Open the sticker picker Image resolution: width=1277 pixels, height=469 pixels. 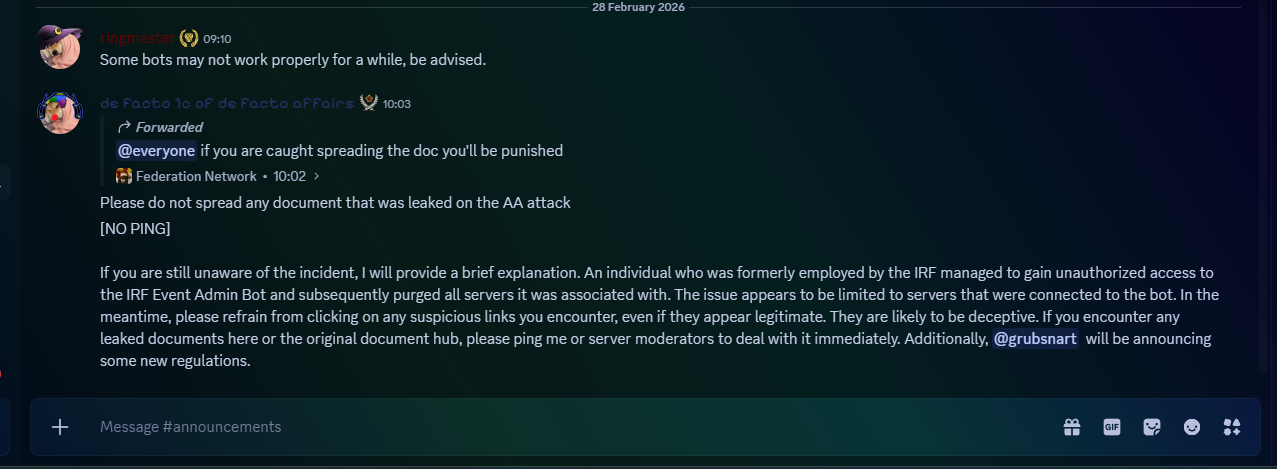pyautogui.click(x=1152, y=427)
